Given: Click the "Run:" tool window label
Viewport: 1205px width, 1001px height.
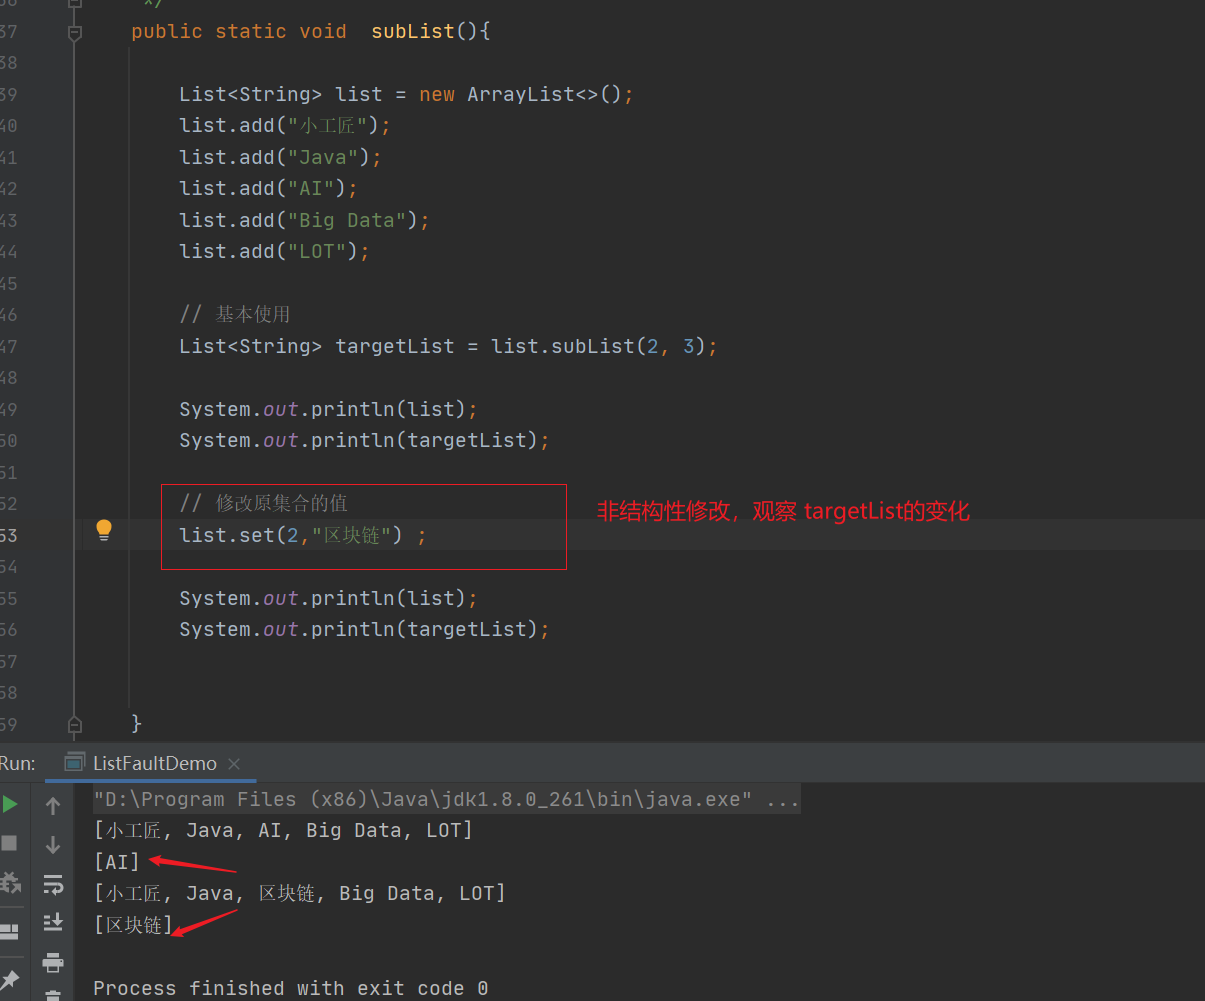Looking at the screenshot, I should (x=18, y=763).
